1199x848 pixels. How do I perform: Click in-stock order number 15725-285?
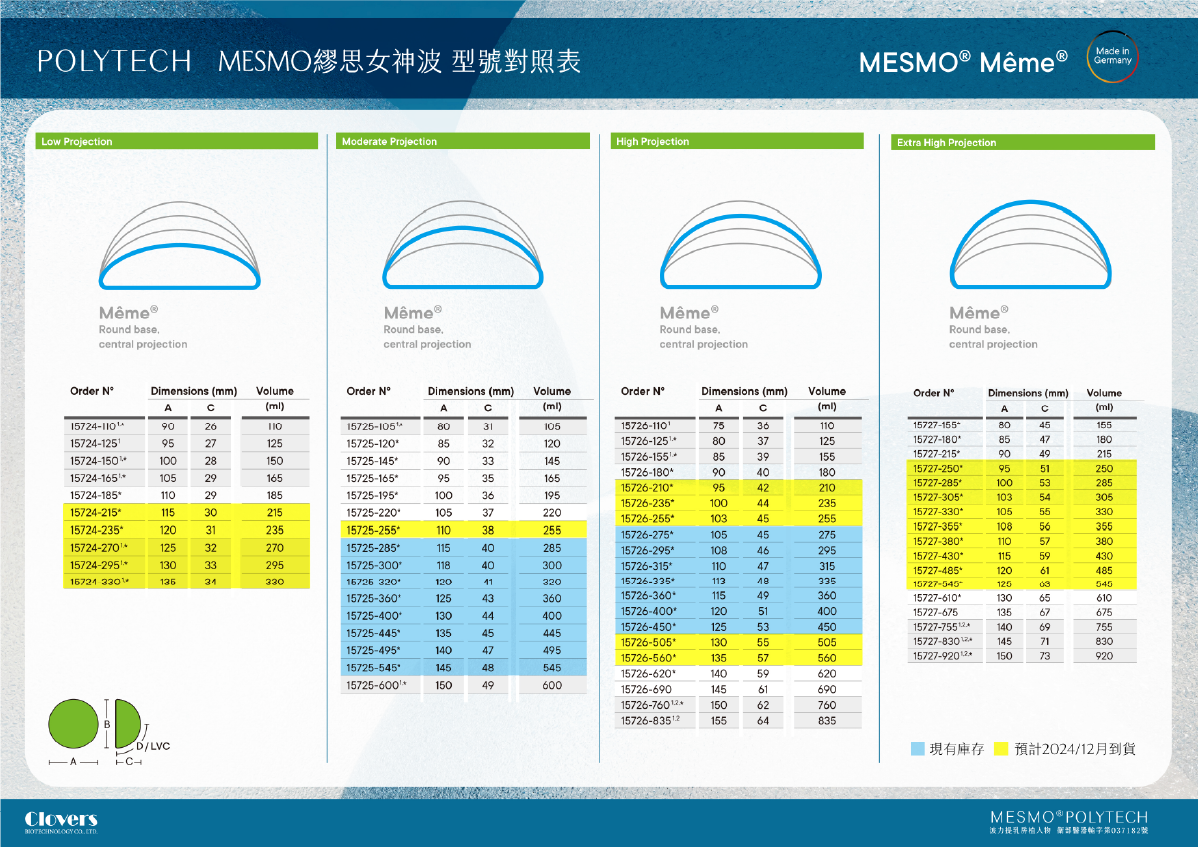[x=372, y=548]
